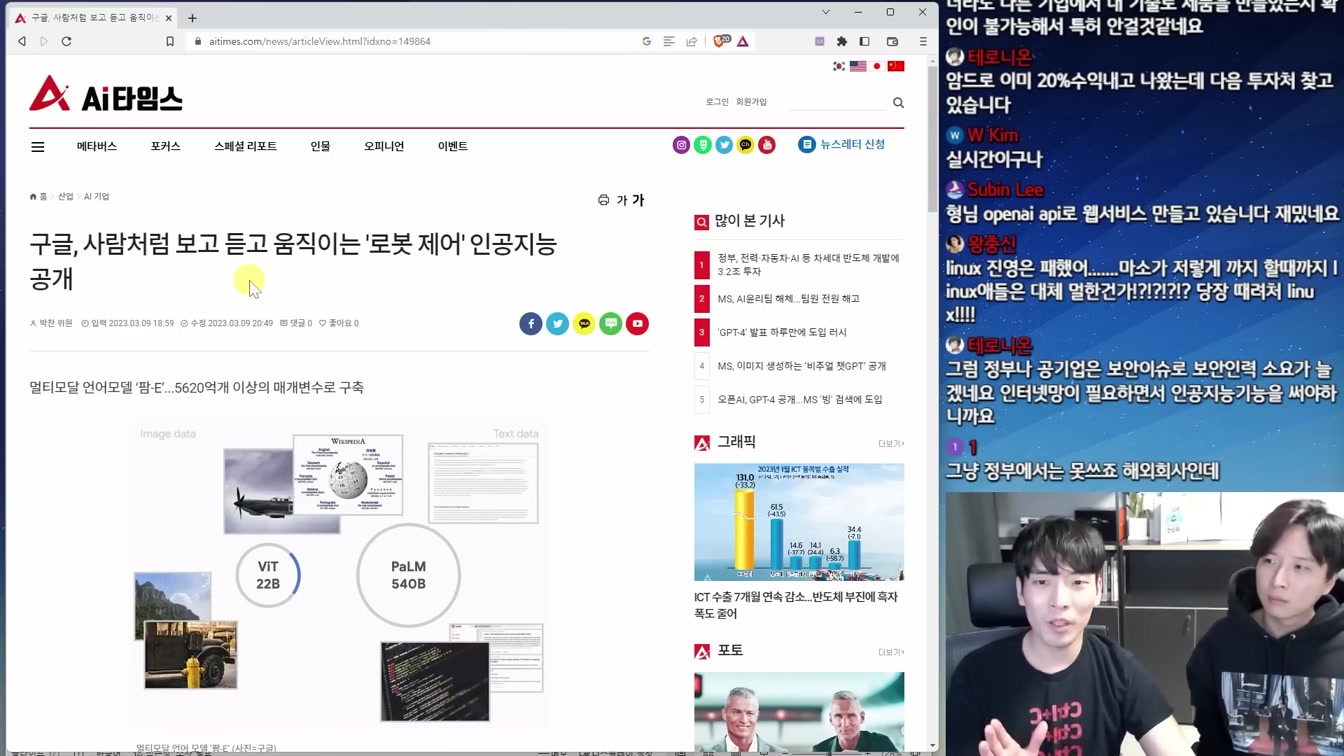Viewport: 1344px width, 756px height.
Task: Click the Google translate icon in address bar
Action: (x=647, y=42)
